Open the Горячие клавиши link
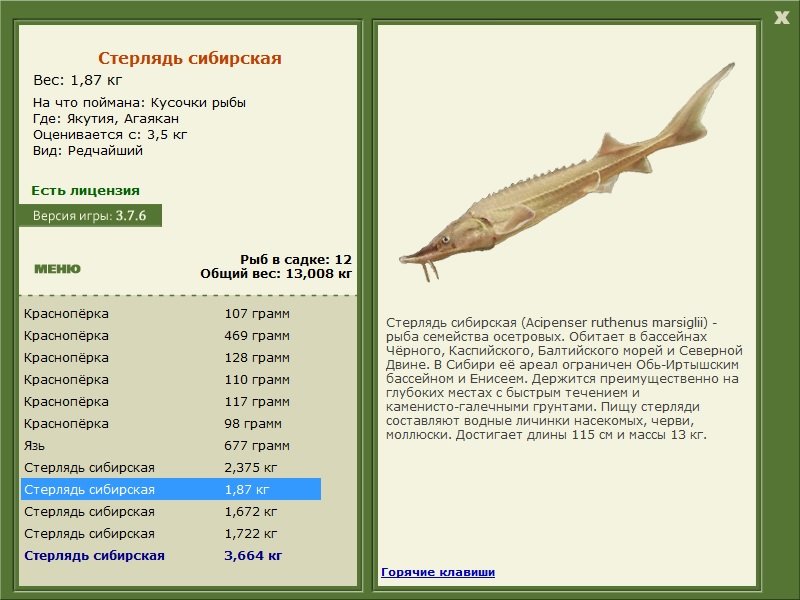 [x=437, y=572]
